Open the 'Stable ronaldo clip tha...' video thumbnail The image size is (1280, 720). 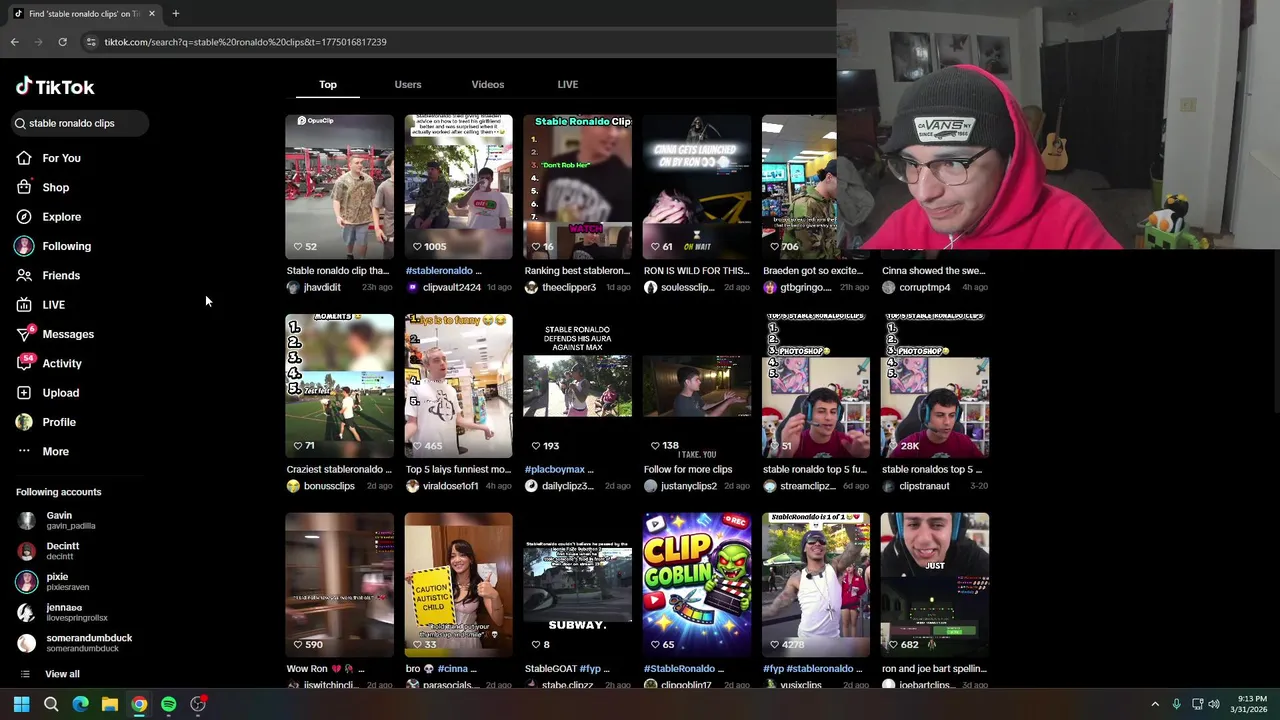click(339, 186)
